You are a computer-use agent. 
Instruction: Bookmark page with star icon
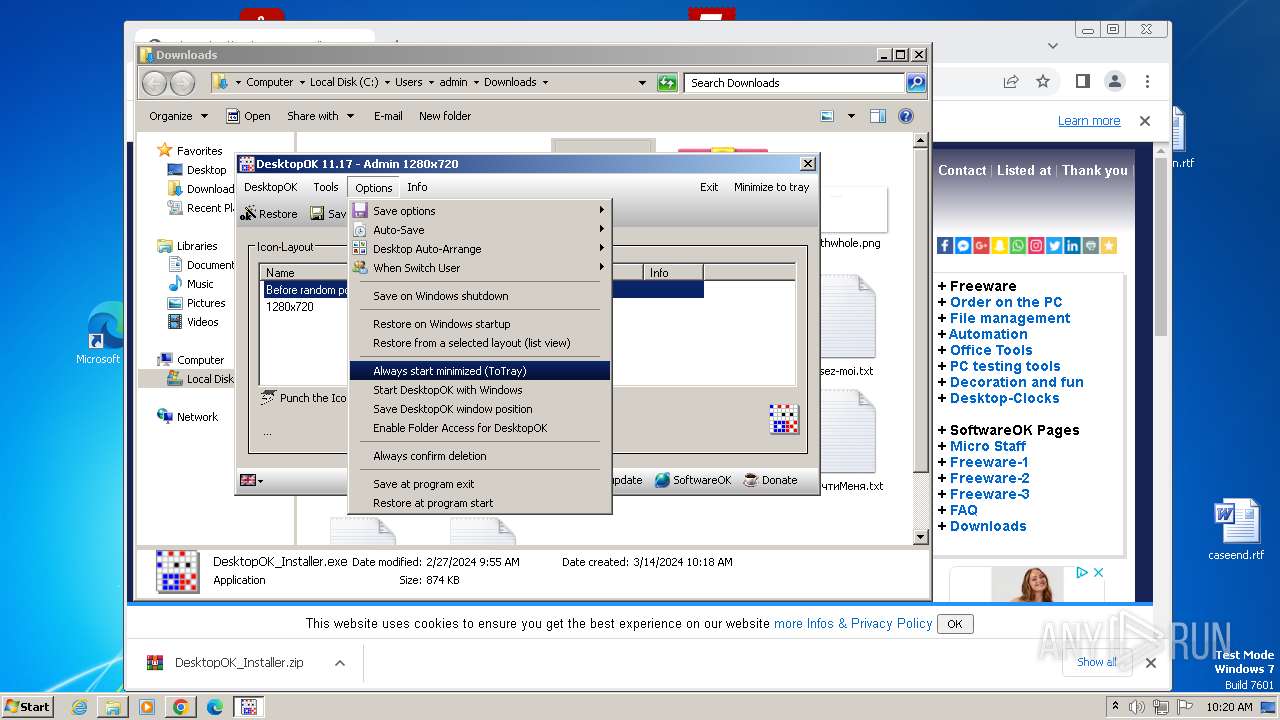point(1043,82)
